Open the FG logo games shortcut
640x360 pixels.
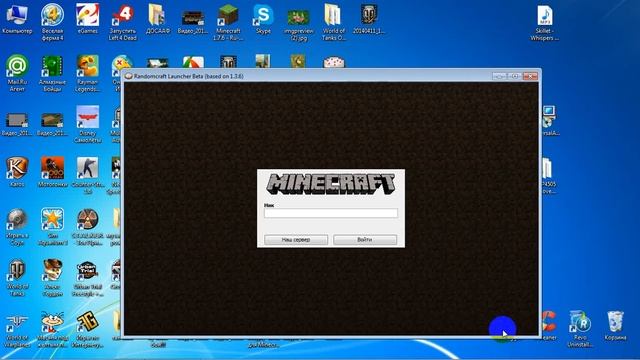tap(87, 330)
